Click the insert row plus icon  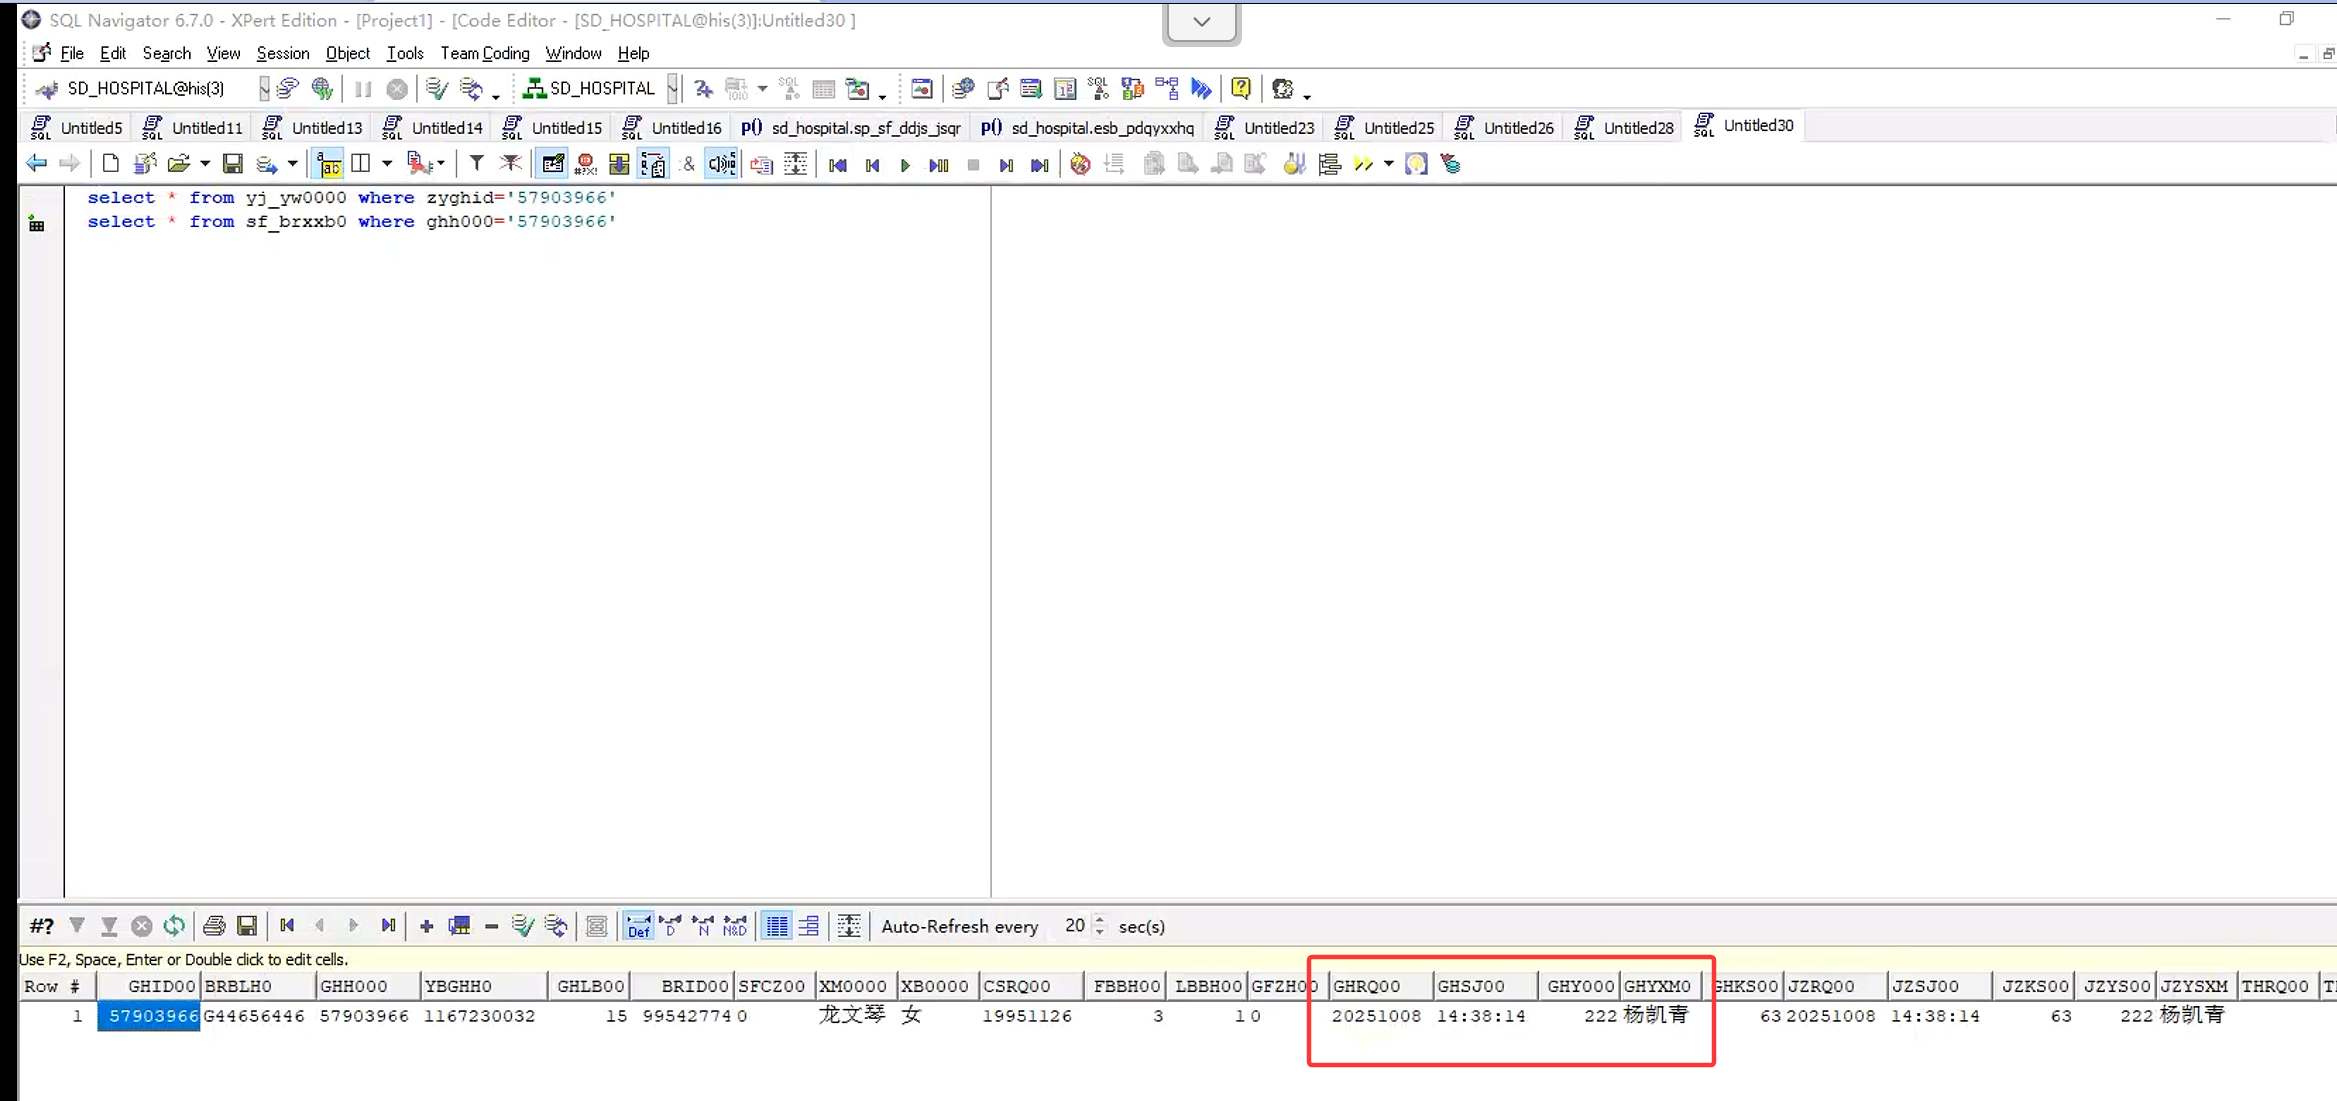(x=426, y=926)
